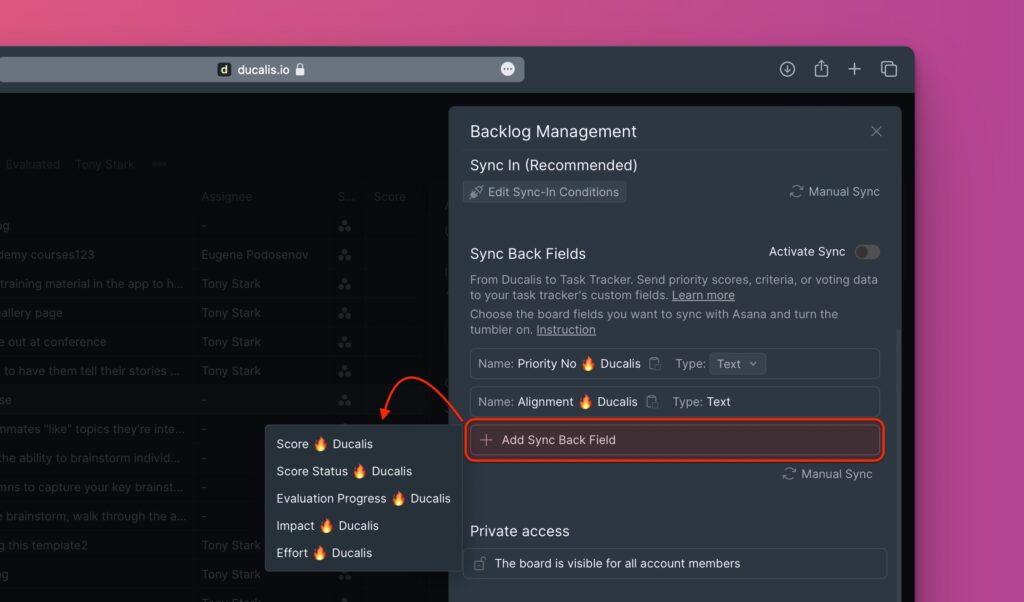1024x602 pixels.
Task: Click the Type: Text value in Alignment row
Action: click(x=718, y=402)
